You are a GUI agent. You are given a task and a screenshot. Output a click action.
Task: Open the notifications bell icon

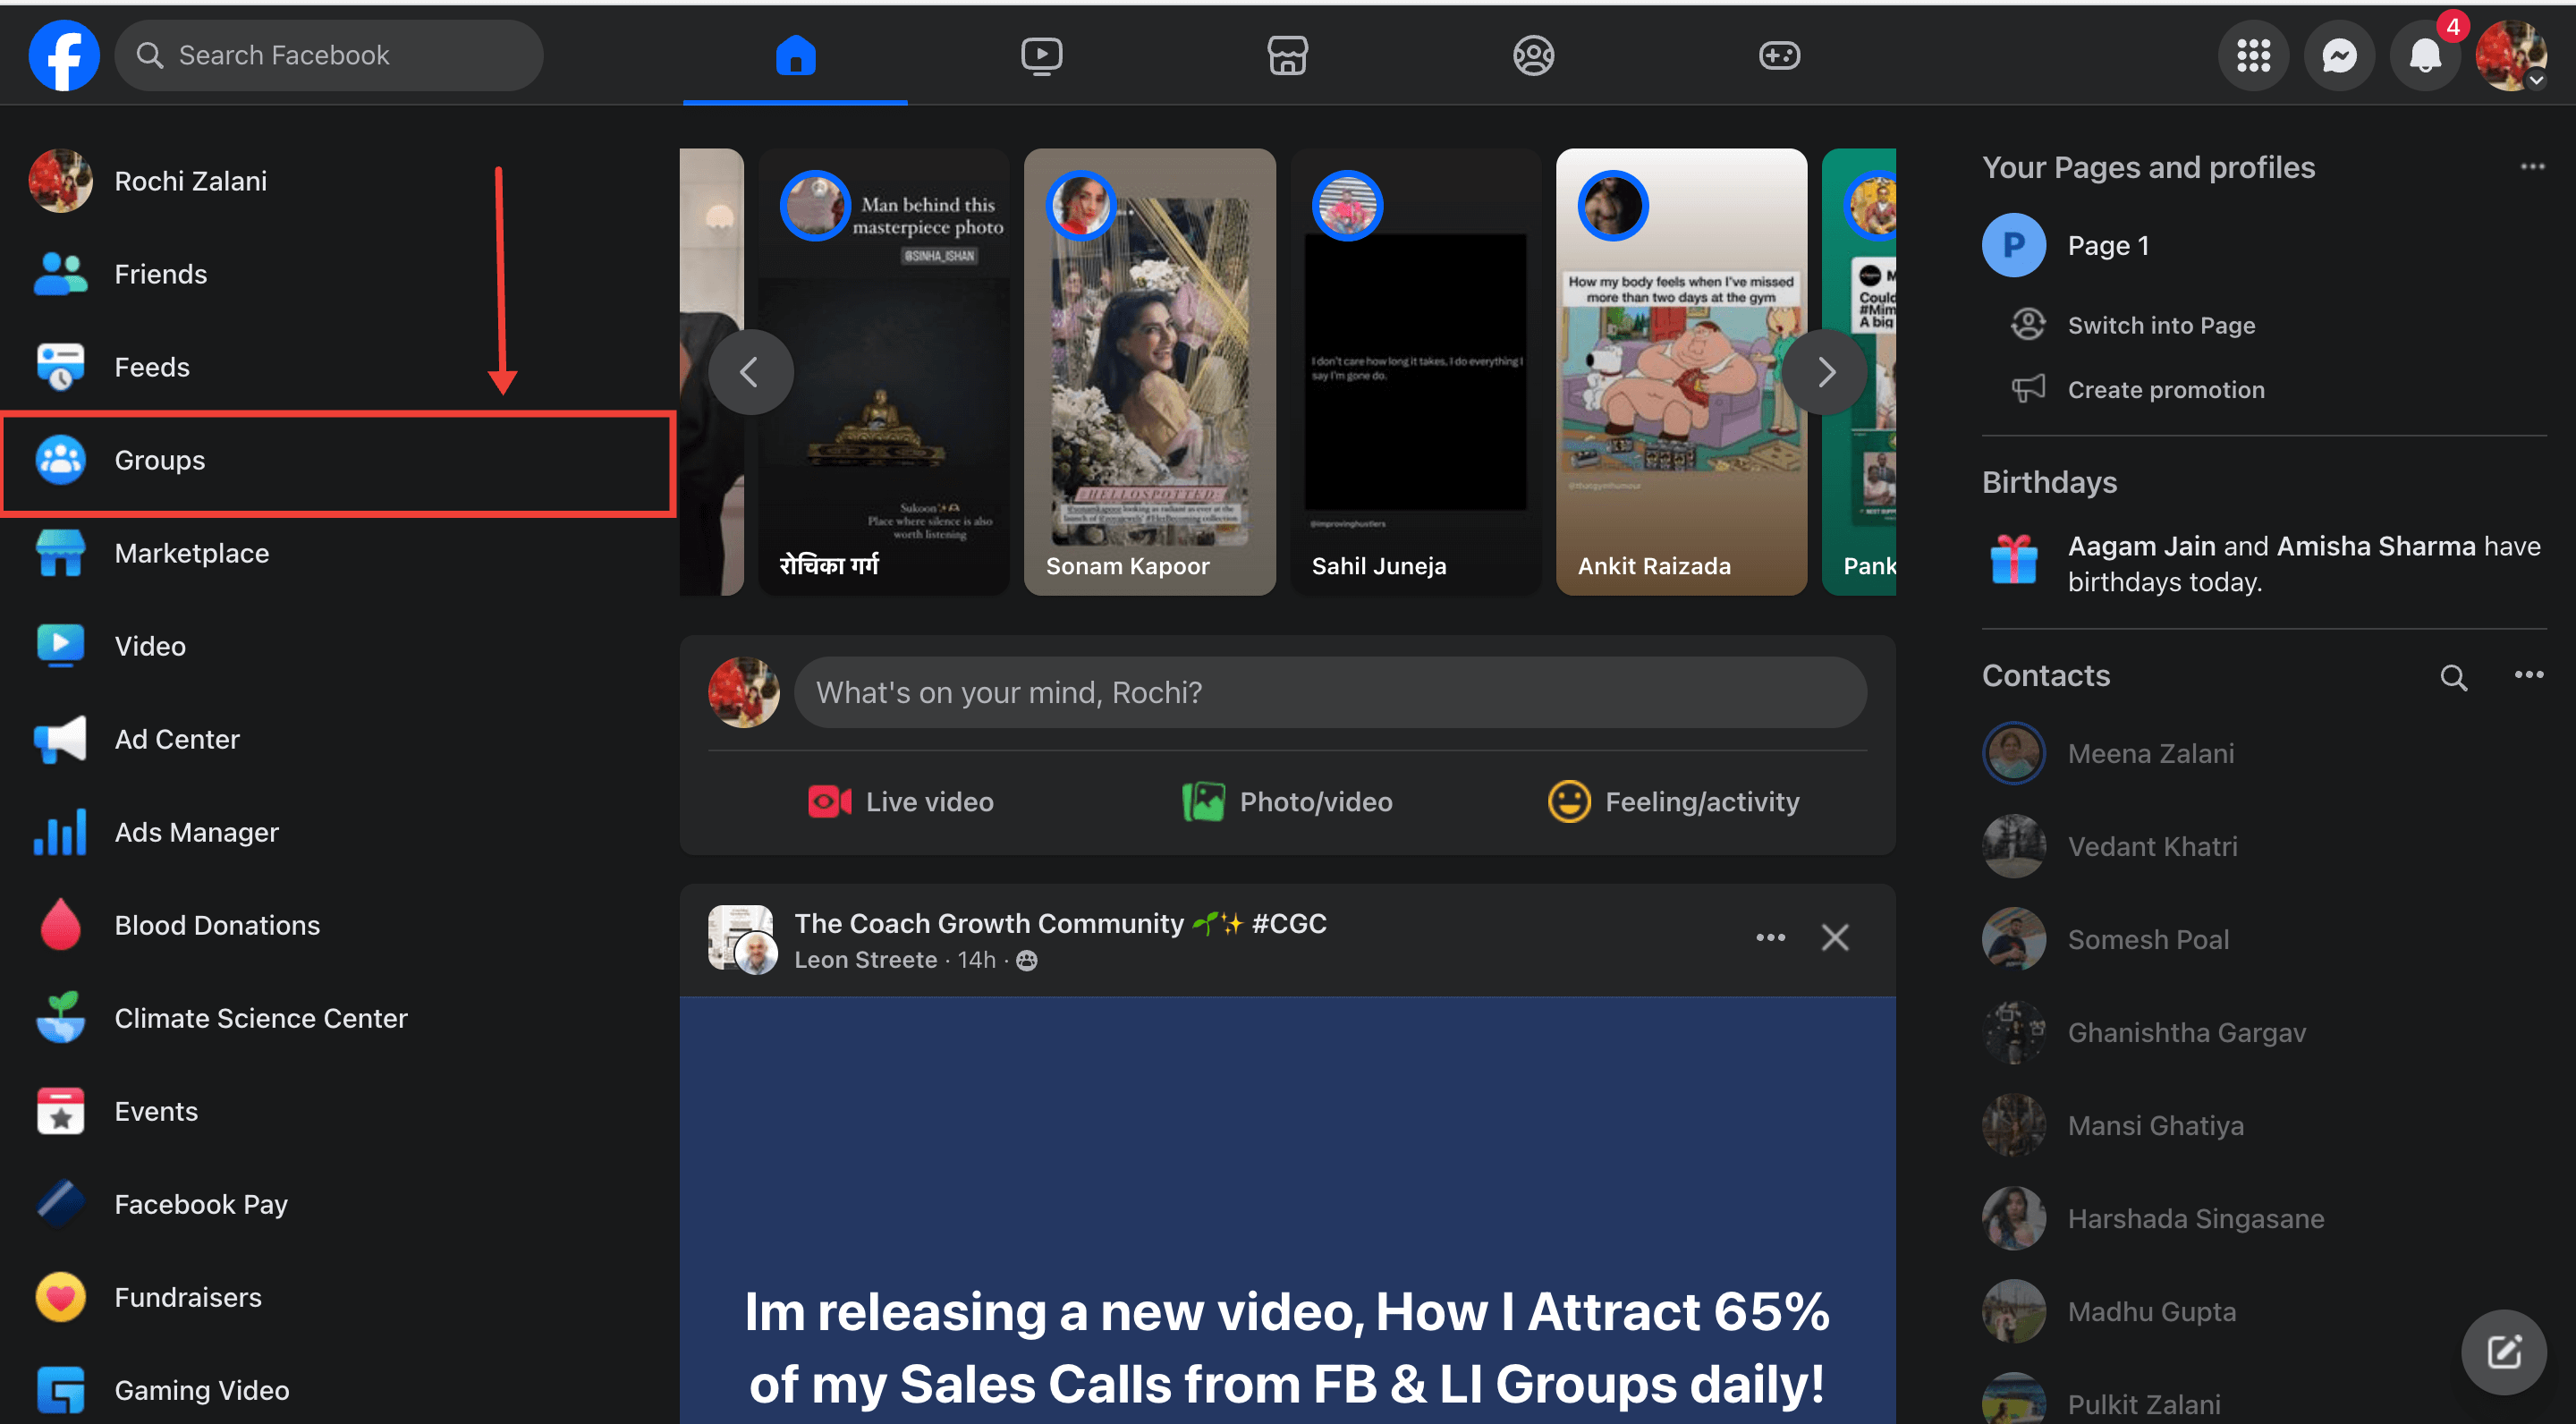tap(2424, 55)
